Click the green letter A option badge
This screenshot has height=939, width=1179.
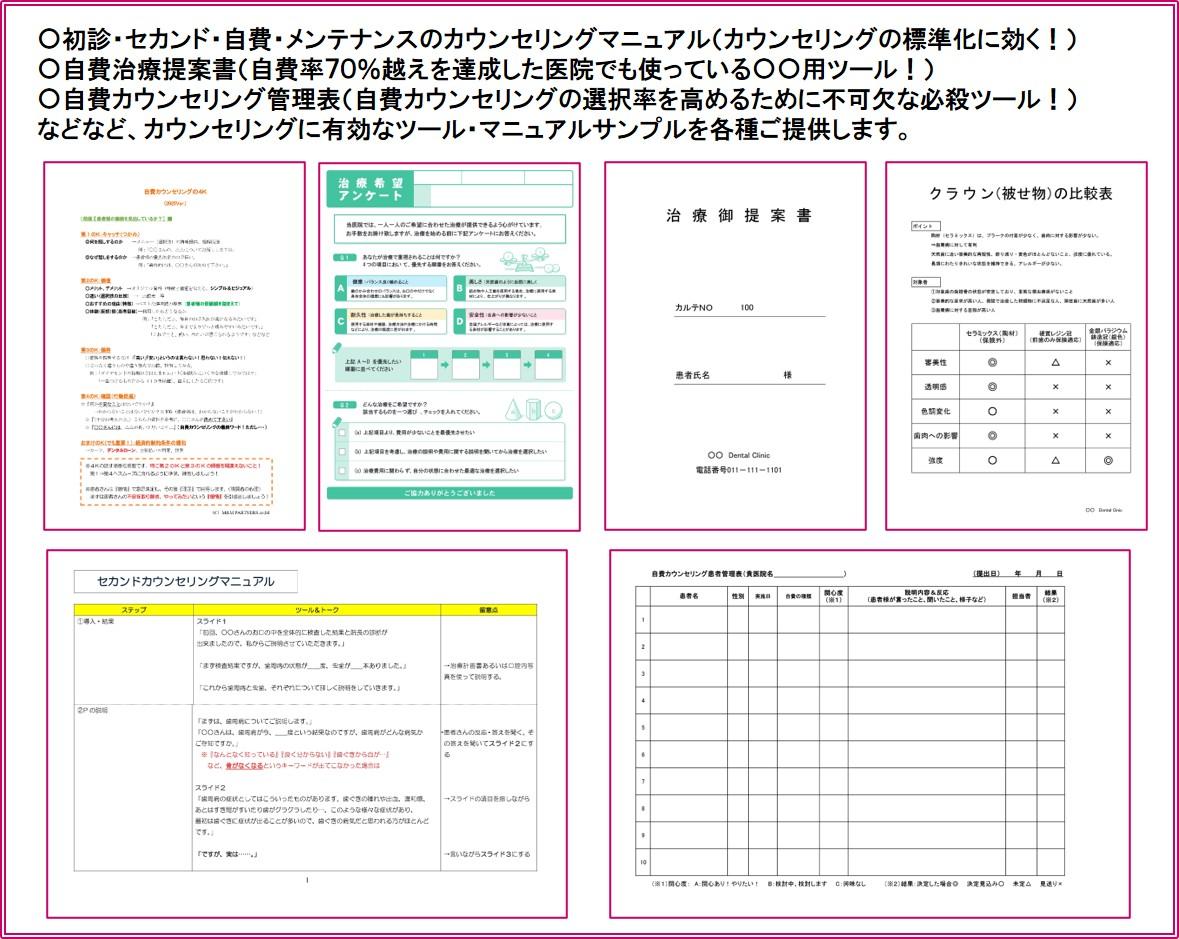(x=341, y=289)
